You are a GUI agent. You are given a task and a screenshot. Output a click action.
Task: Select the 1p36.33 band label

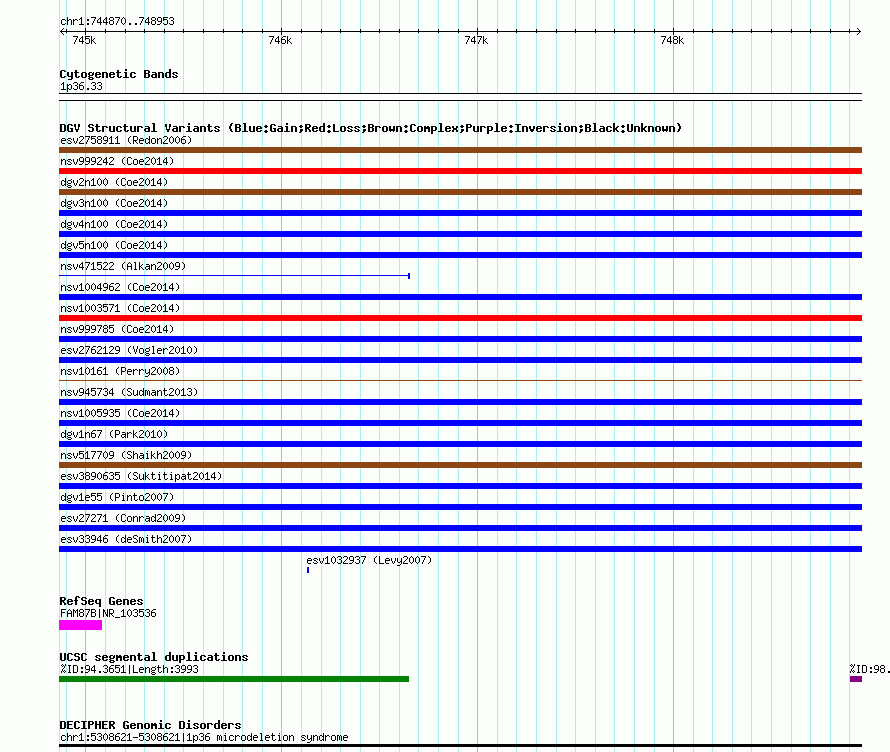82,86
